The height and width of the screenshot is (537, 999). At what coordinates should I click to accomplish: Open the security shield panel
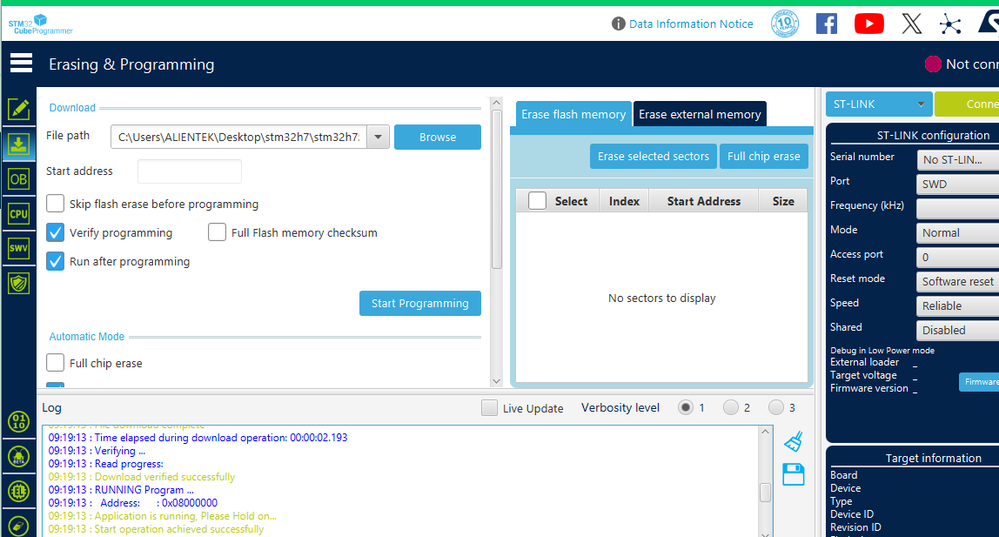click(x=18, y=283)
